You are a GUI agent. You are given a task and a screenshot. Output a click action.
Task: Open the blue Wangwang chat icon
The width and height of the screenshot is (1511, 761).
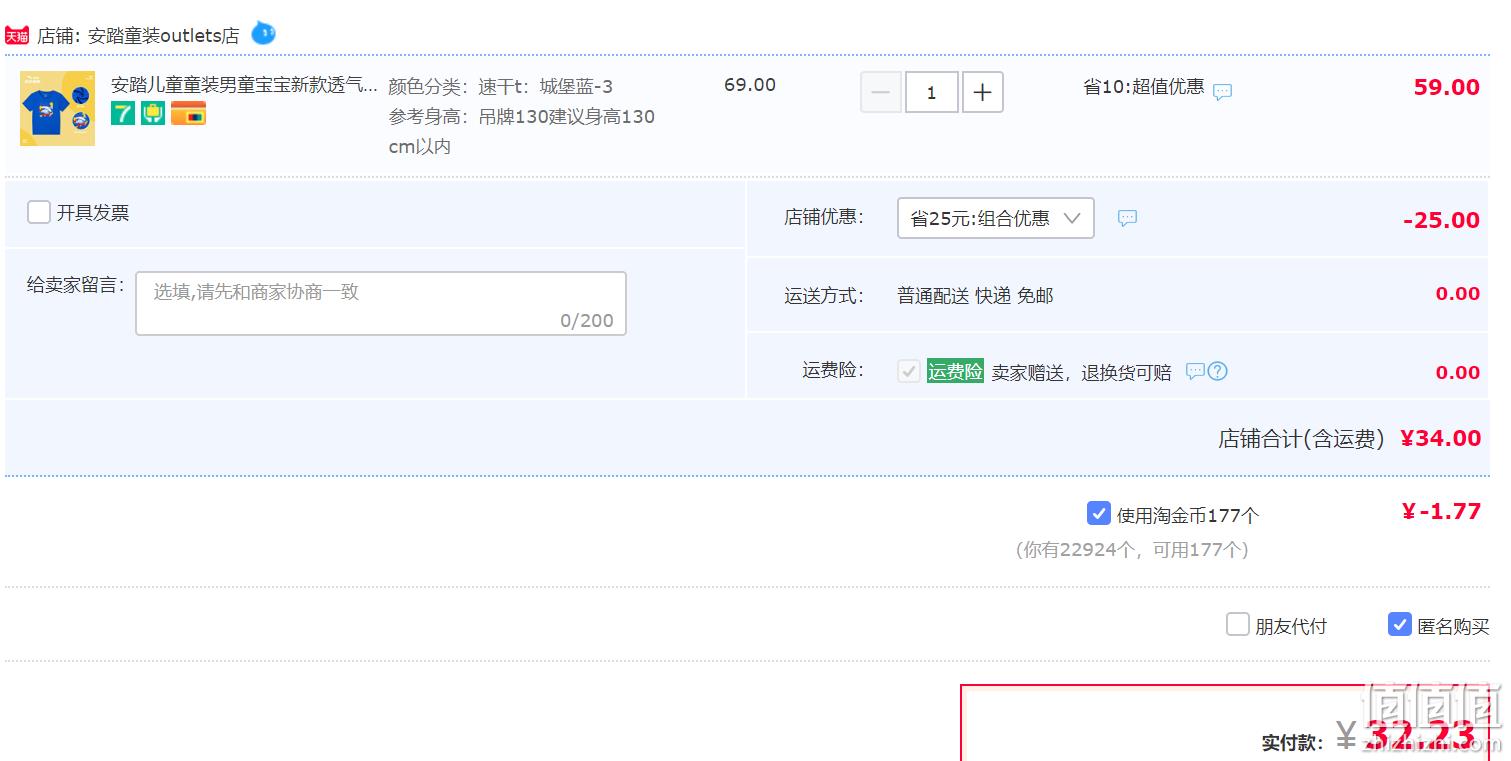pos(263,33)
